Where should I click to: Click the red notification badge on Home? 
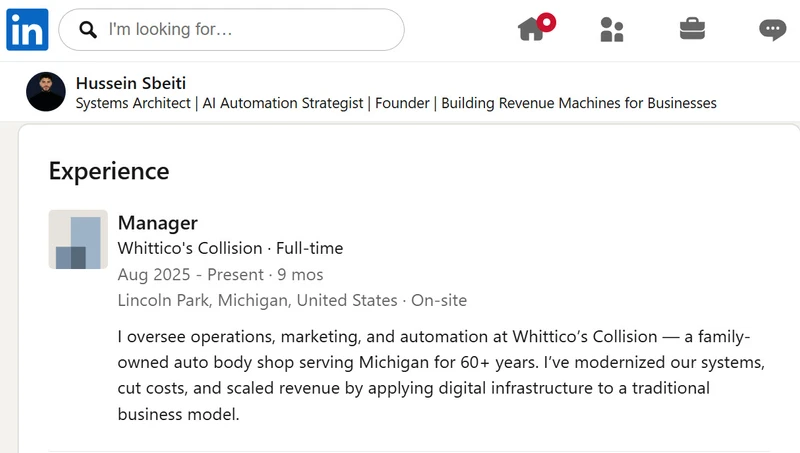[546, 22]
